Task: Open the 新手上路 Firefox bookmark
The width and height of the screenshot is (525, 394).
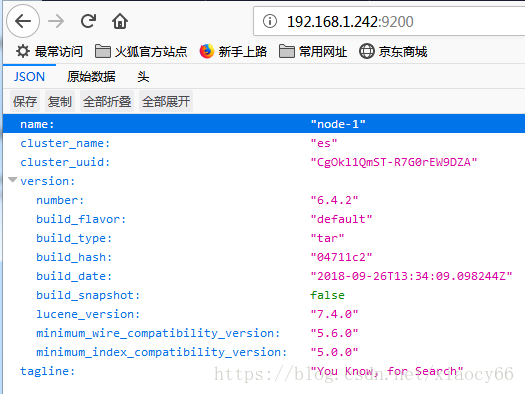Action: [x=233, y=52]
